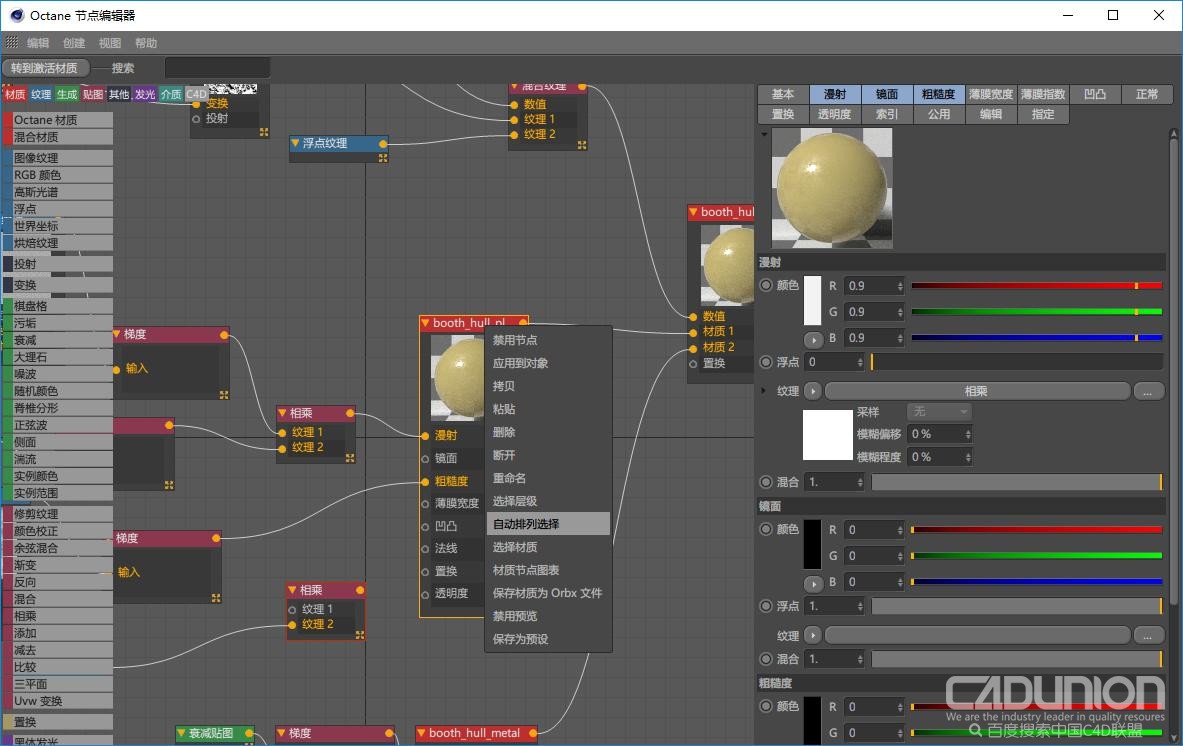Click the 搜索 input field

217,68
